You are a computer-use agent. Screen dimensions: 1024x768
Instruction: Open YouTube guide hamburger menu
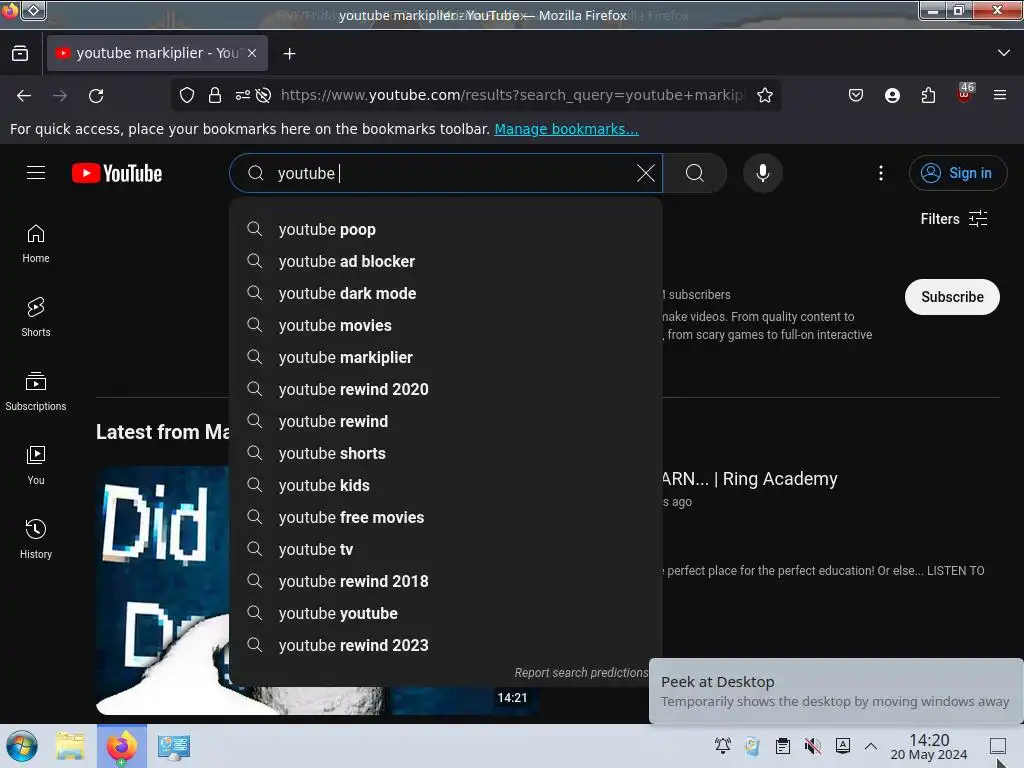(x=36, y=172)
